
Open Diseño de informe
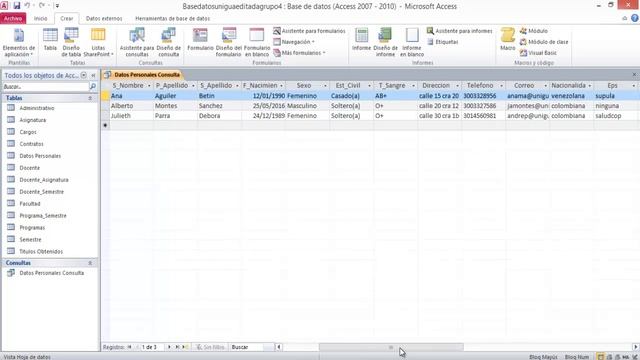click(385, 42)
